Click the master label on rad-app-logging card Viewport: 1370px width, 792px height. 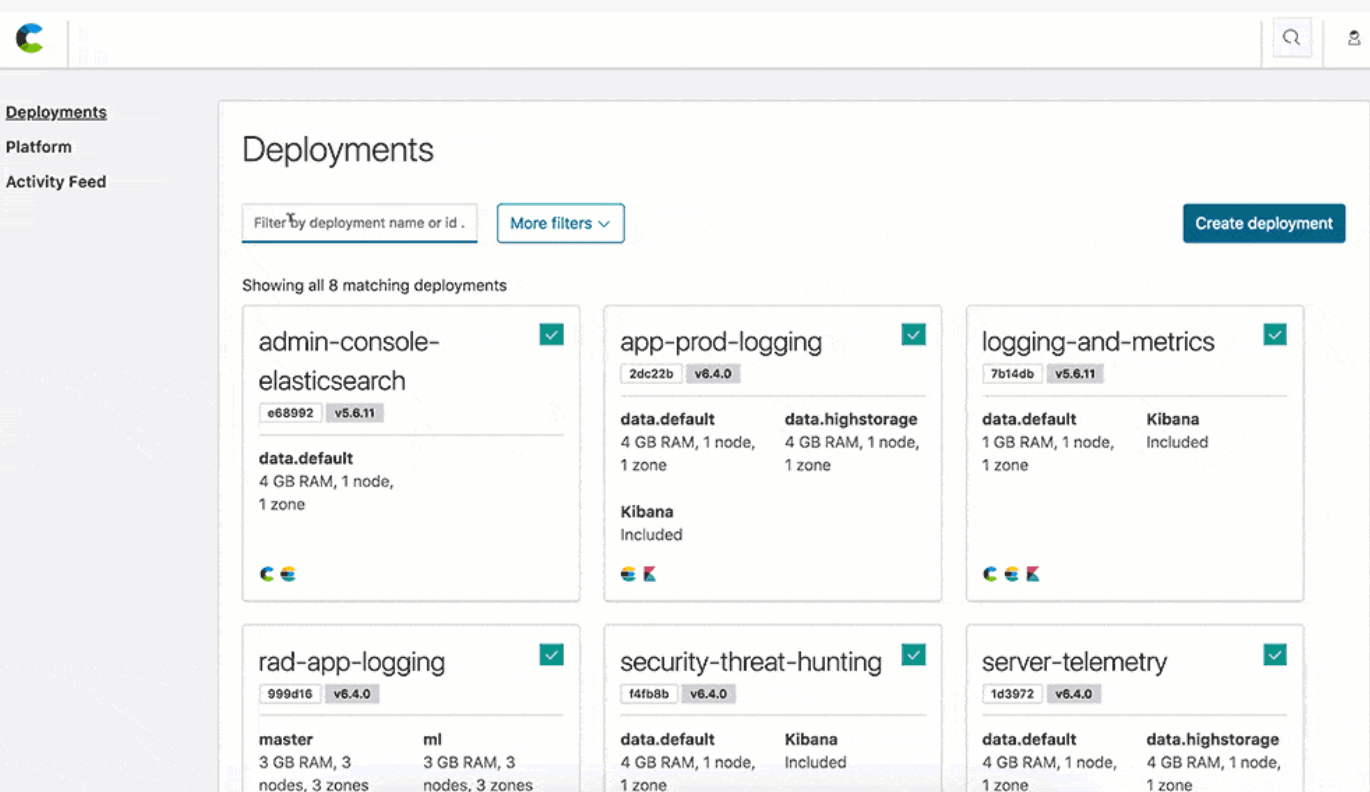(x=286, y=740)
